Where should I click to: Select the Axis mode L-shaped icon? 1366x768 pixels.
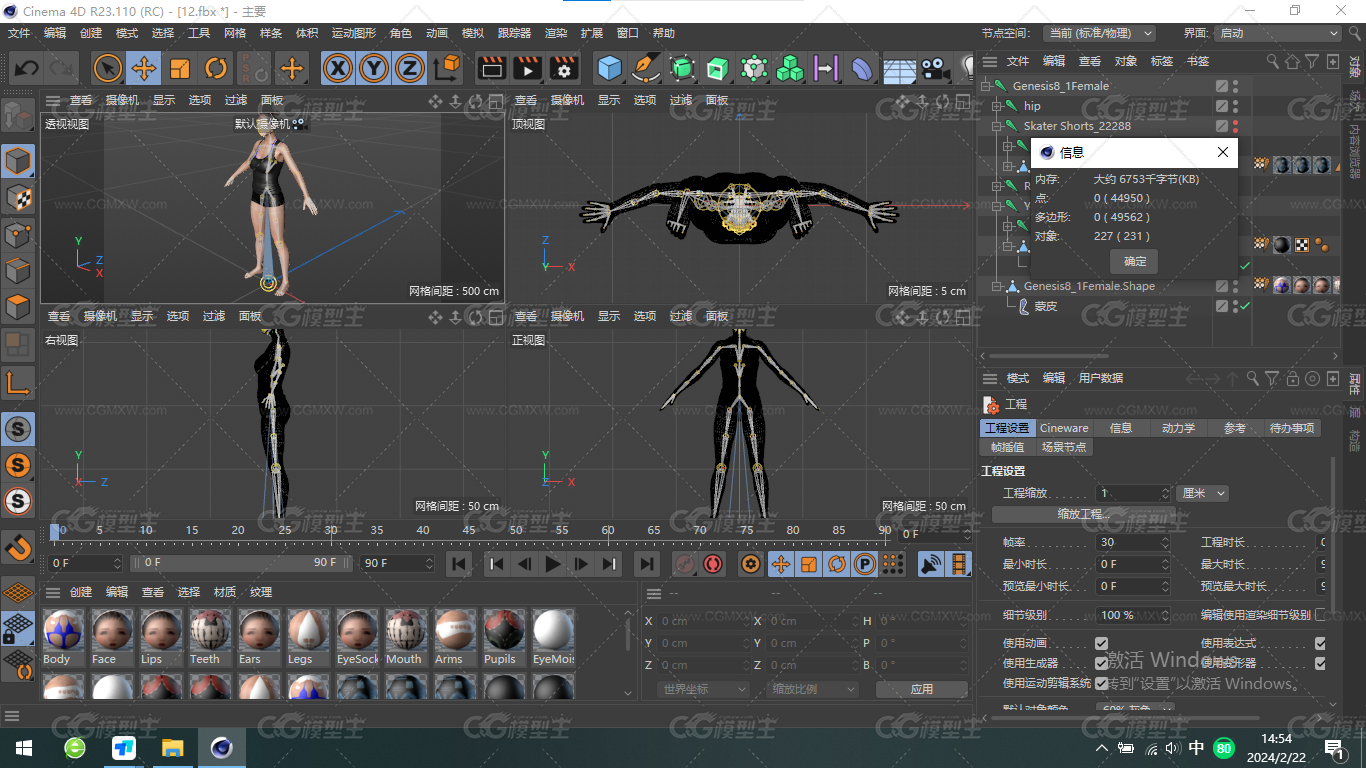[x=18, y=382]
